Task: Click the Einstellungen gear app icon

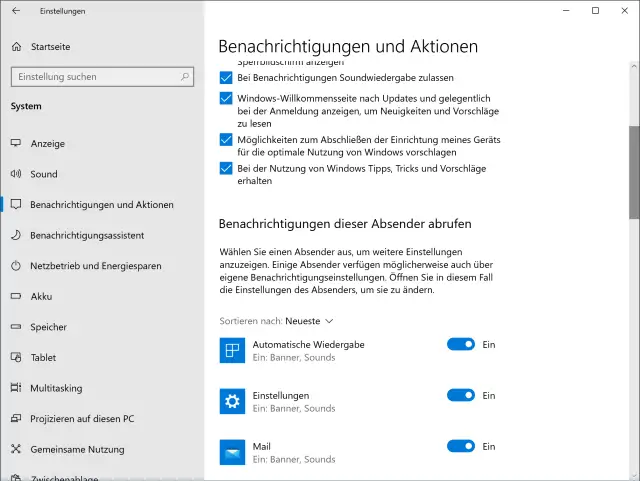Action: [x=232, y=401]
